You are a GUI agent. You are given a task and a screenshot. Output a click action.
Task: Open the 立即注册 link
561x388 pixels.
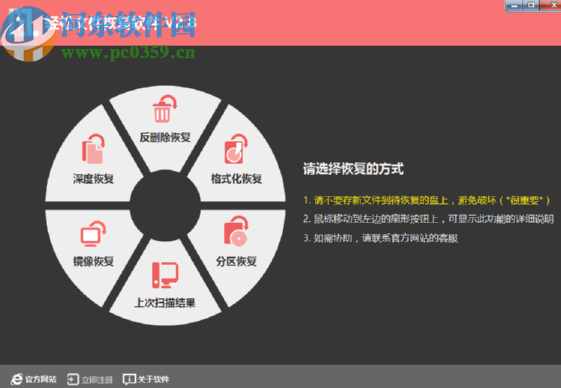pyautogui.click(x=97, y=379)
